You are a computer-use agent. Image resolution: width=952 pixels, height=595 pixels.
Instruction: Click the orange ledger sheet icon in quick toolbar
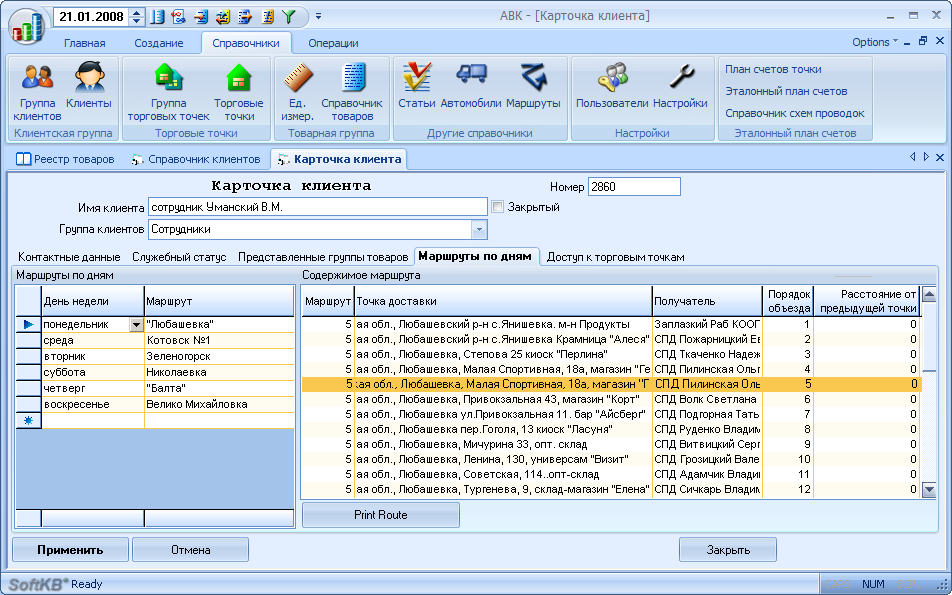tap(267, 17)
